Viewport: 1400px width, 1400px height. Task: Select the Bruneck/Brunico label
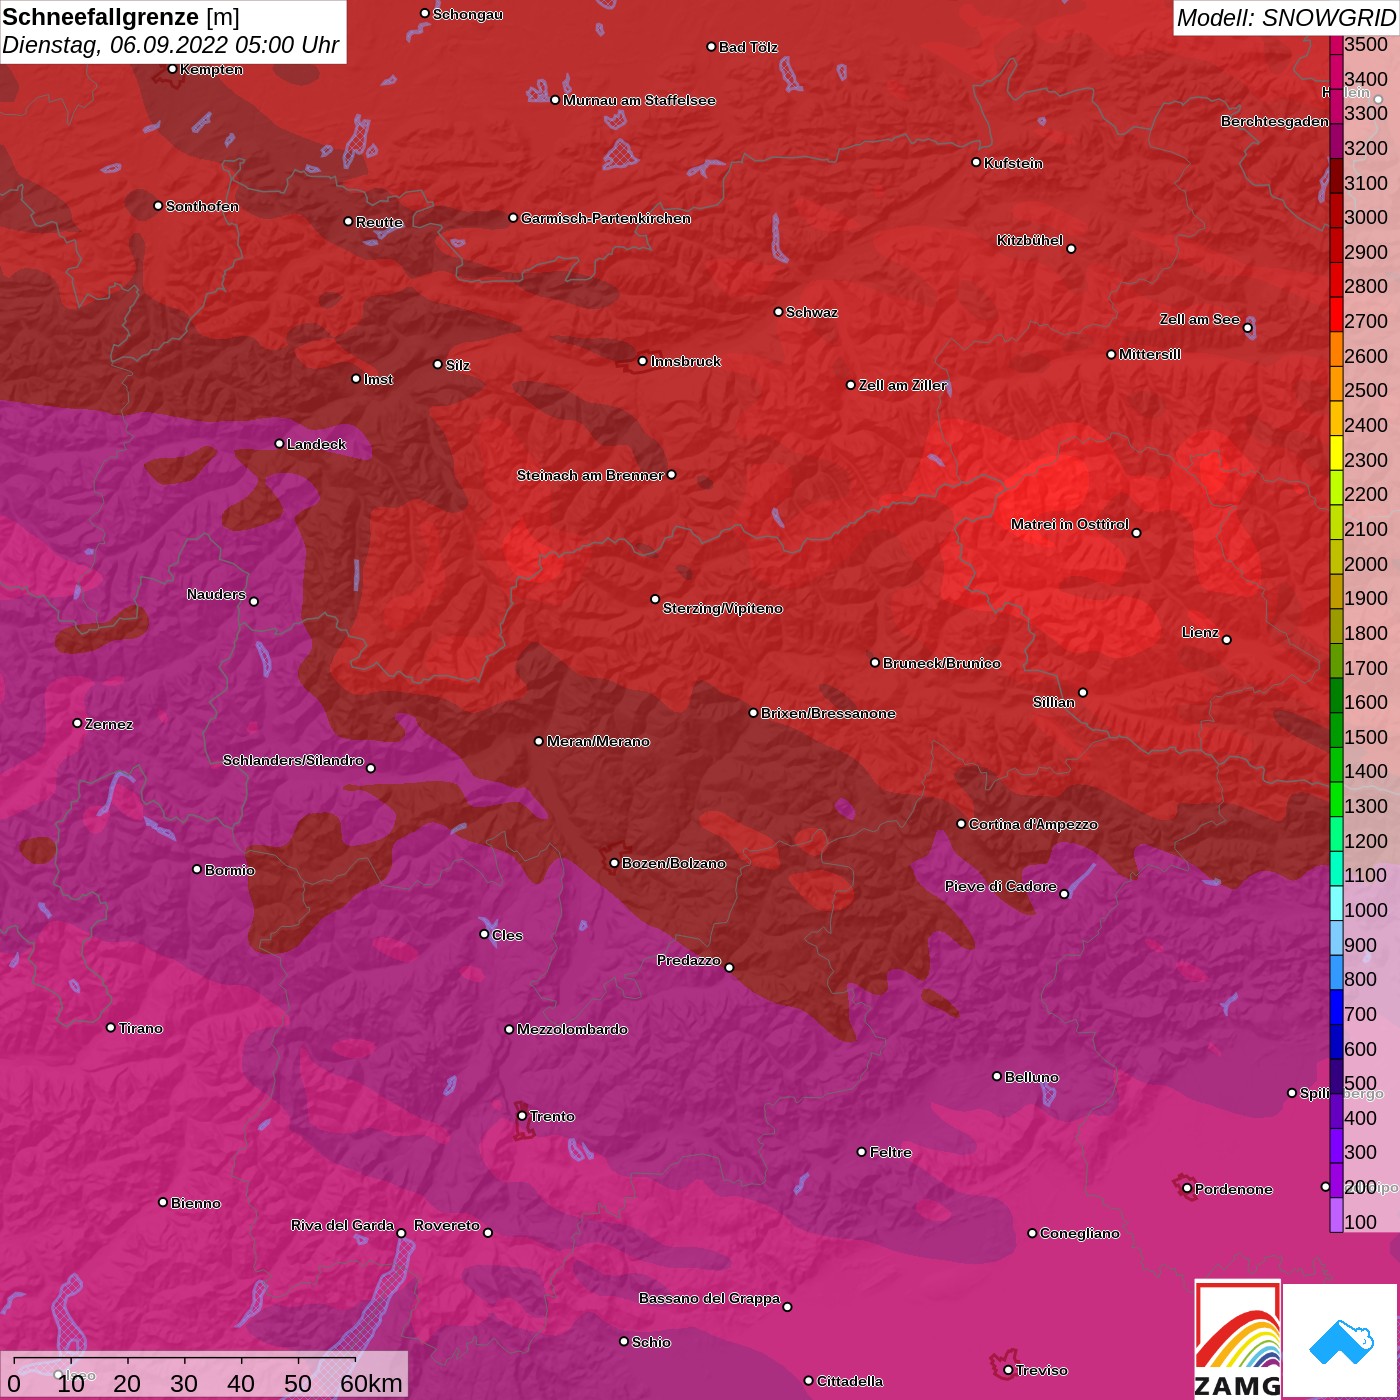[942, 663]
